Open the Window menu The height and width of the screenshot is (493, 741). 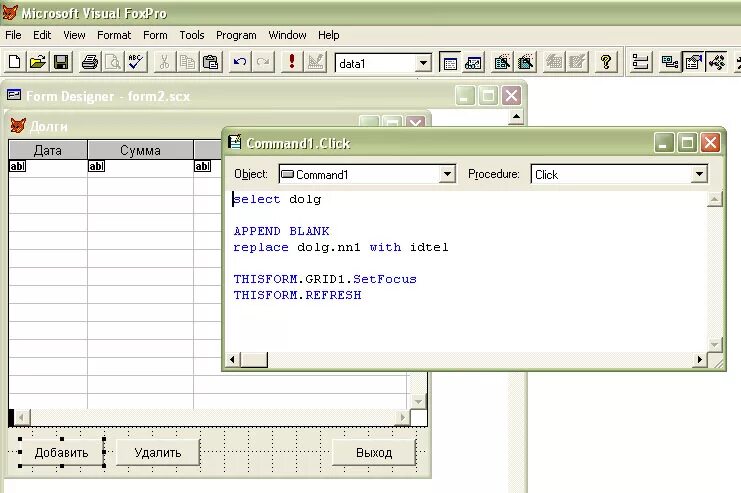click(x=287, y=35)
